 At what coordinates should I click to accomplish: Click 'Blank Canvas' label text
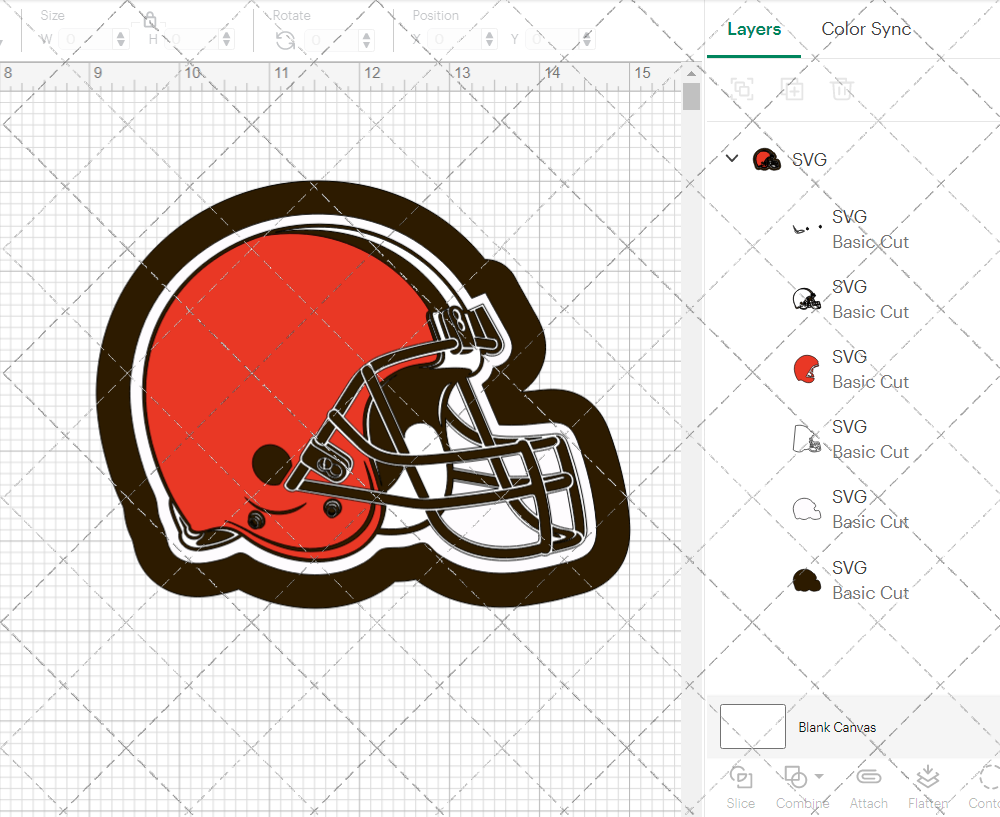tap(837, 727)
